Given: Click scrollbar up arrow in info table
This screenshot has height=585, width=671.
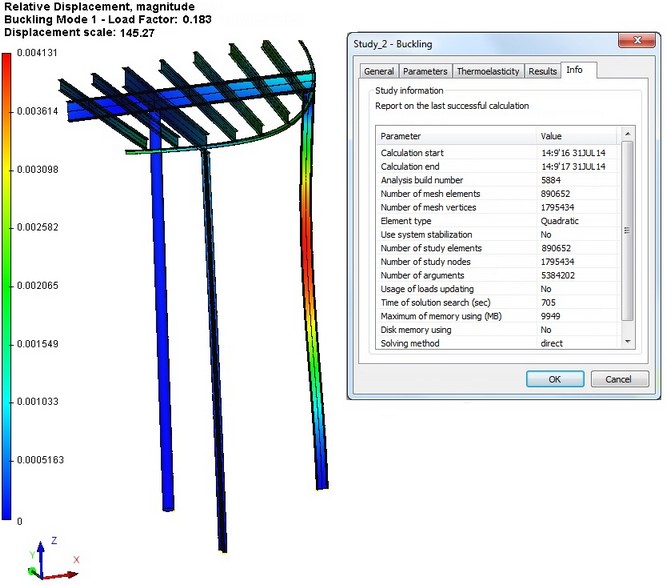Looking at the screenshot, I should pos(627,135).
